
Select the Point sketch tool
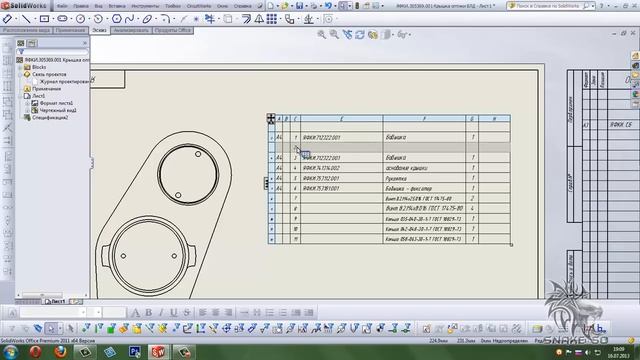(x=196, y=19)
